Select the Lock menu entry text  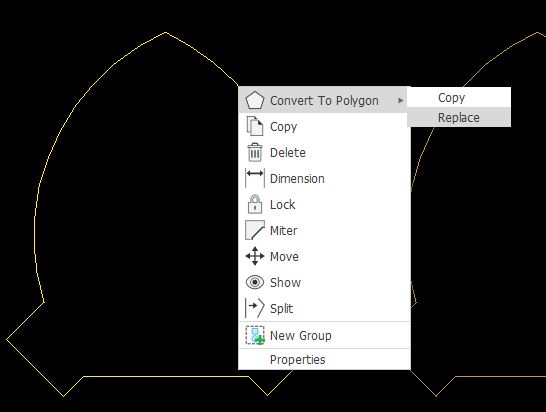coord(282,204)
